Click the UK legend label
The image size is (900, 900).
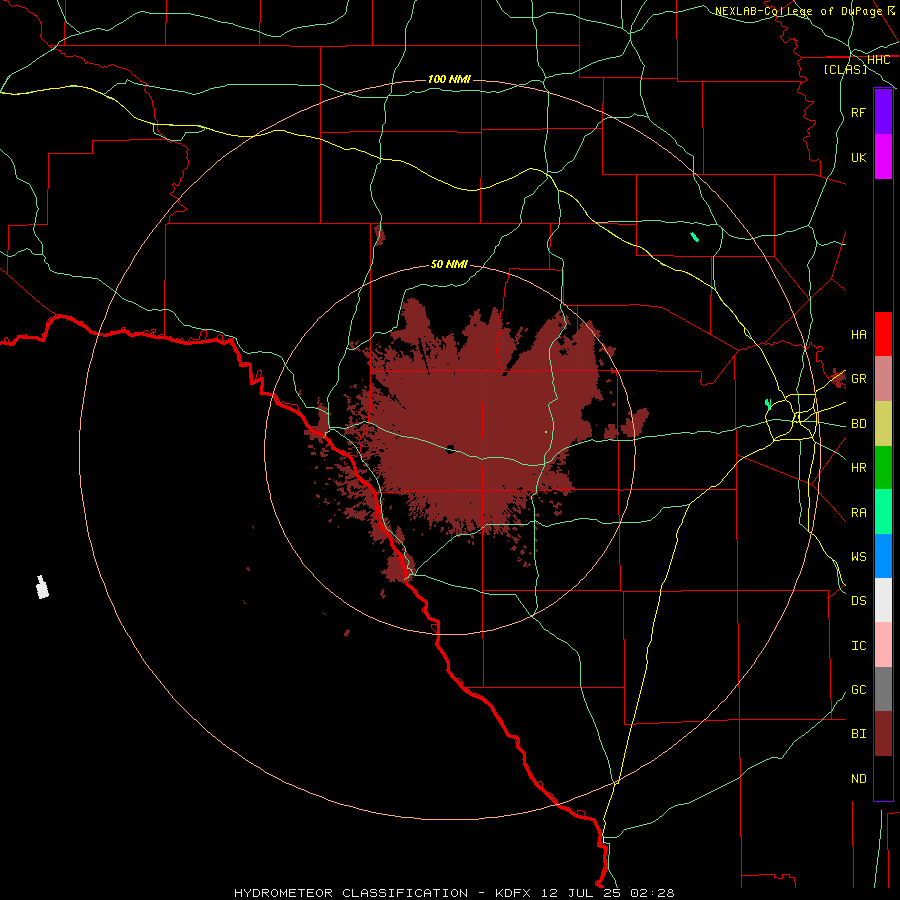coord(859,157)
